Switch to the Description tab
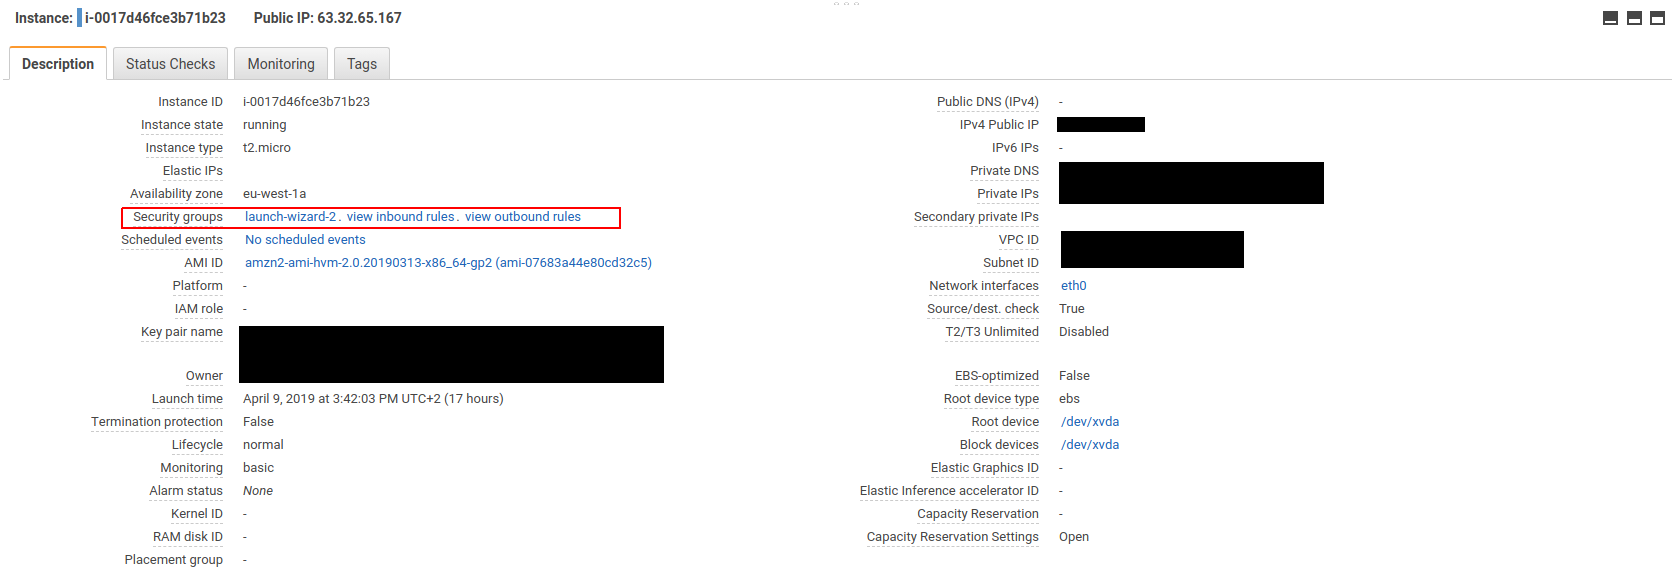 [58, 64]
